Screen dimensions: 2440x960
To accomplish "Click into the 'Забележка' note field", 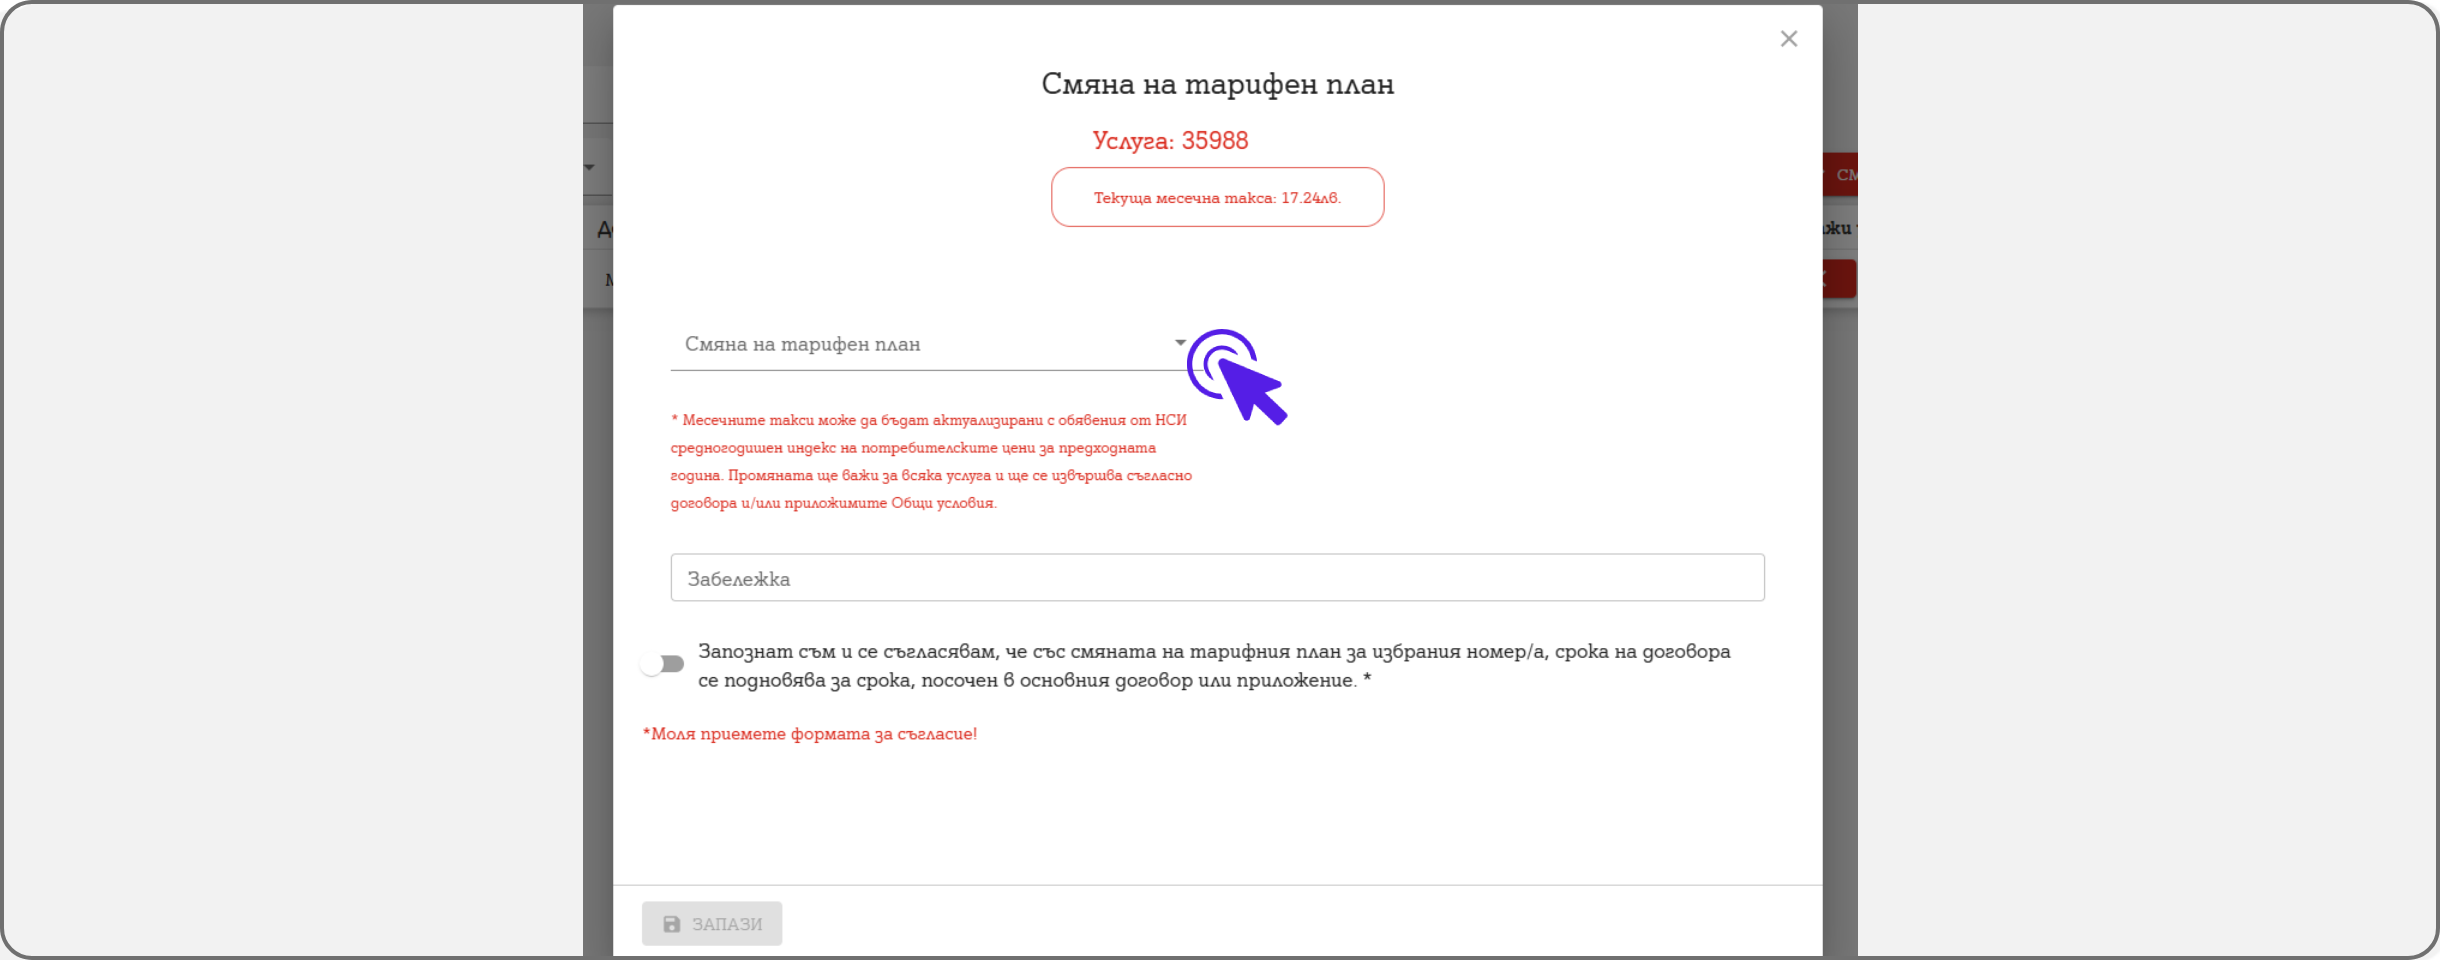I will point(1217,578).
